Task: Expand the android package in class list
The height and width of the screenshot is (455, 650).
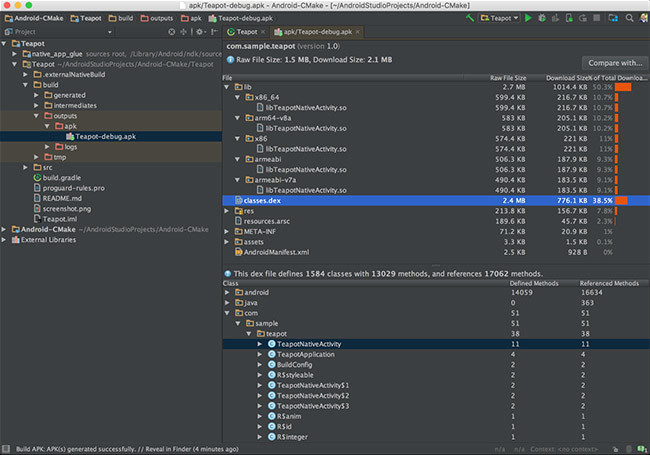Action: pos(227,293)
